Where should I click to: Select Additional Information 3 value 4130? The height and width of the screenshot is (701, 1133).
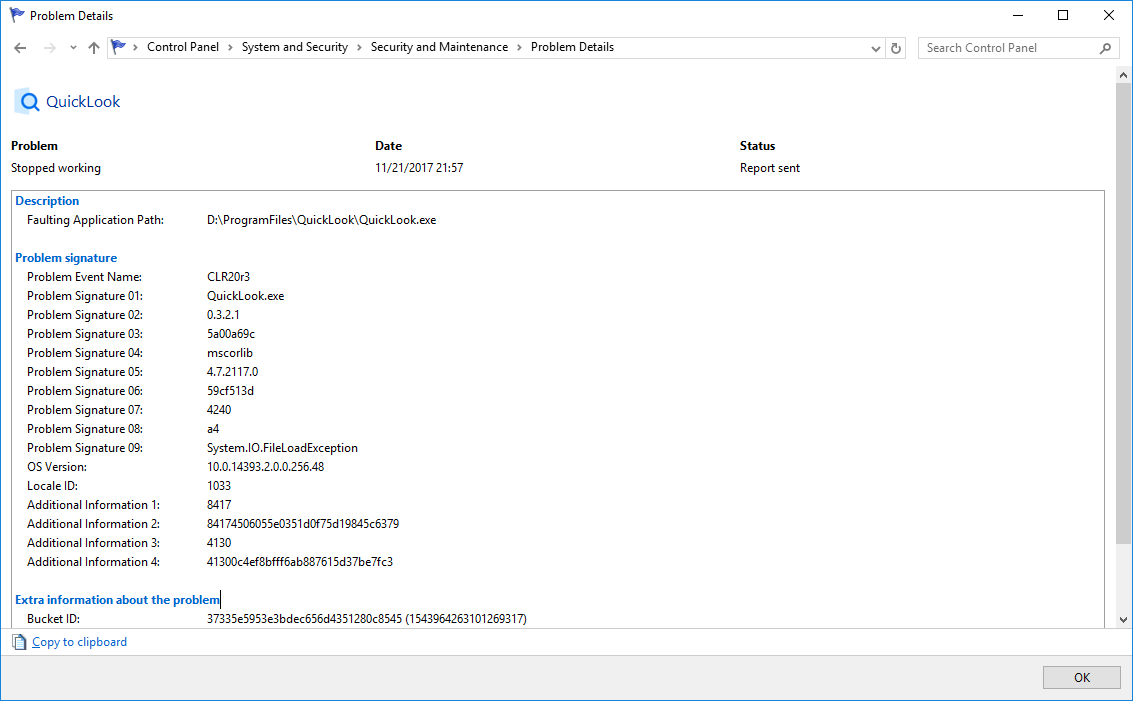219,543
